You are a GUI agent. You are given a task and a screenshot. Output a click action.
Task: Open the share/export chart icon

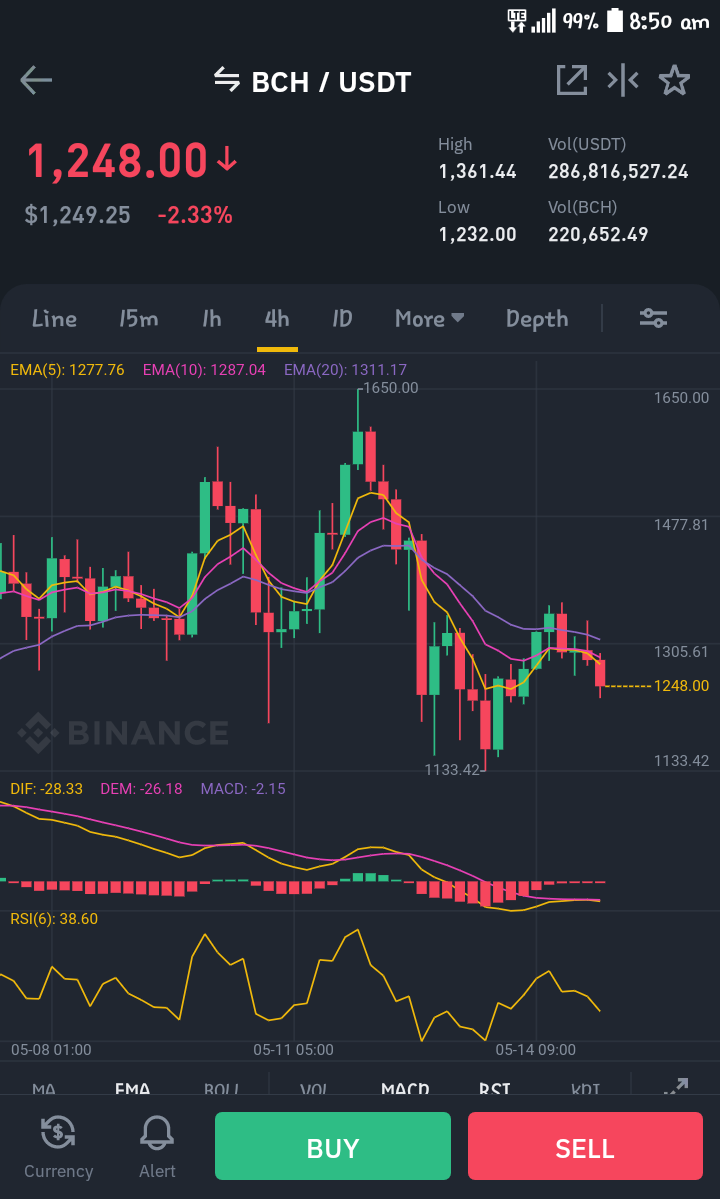click(572, 80)
